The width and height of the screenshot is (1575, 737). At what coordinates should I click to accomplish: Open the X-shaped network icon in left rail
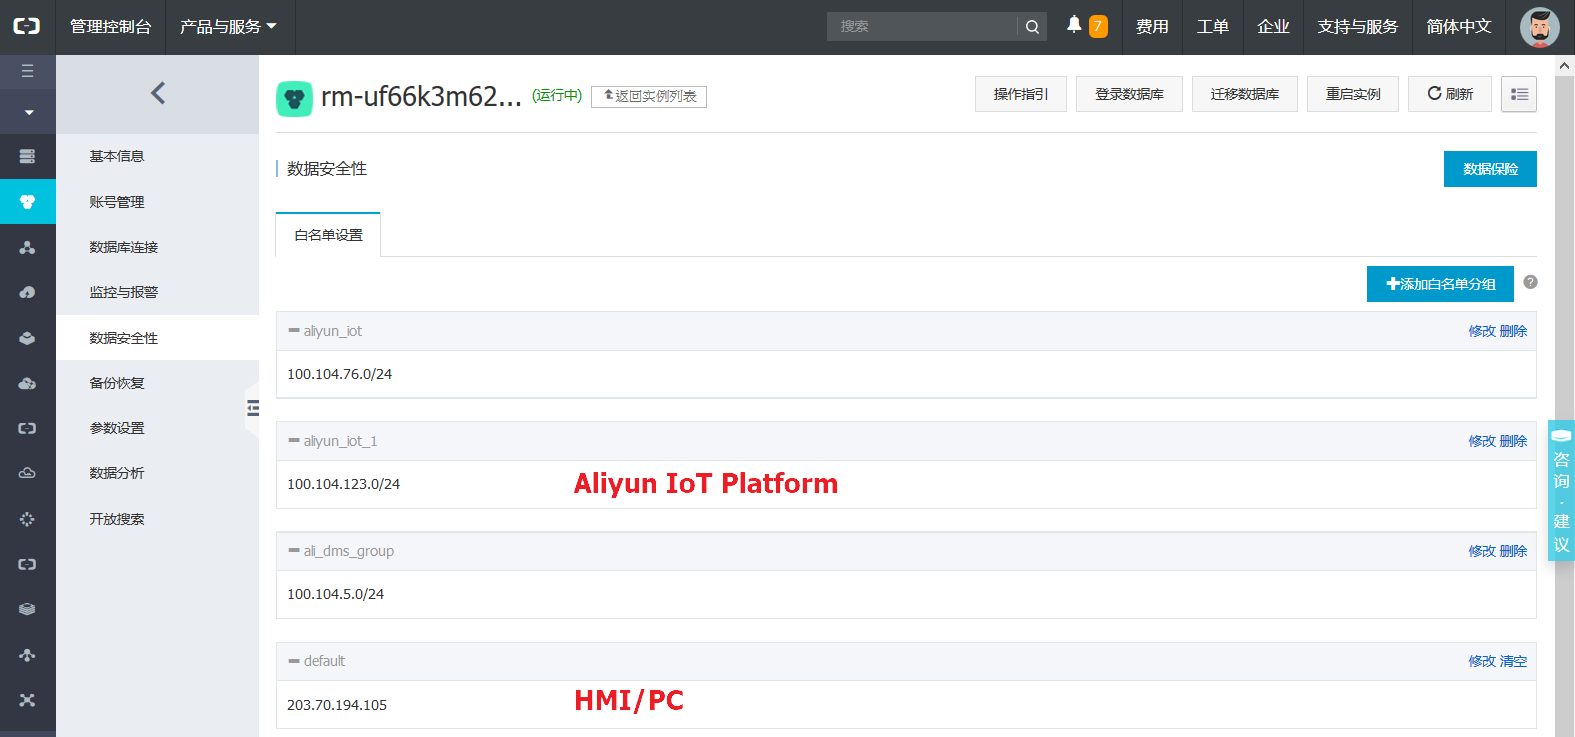click(x=27, y=700)
